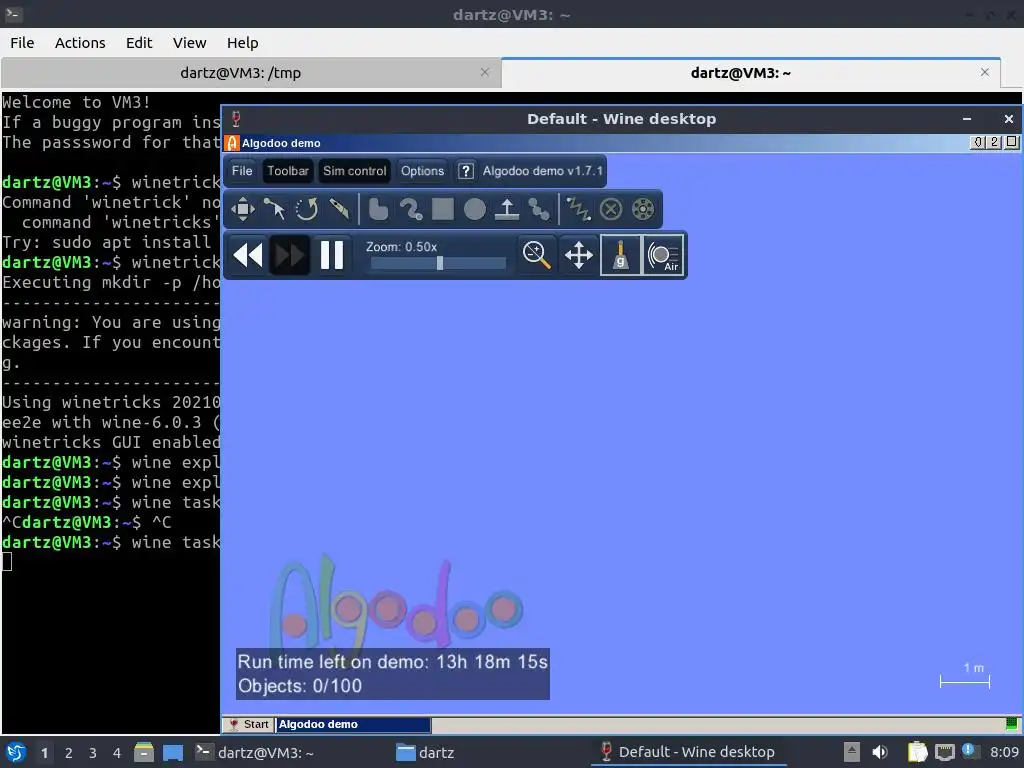The width and height of the screenshot is (1024, 768).
Task: Select the Plane tool
Action: (507, 210)
